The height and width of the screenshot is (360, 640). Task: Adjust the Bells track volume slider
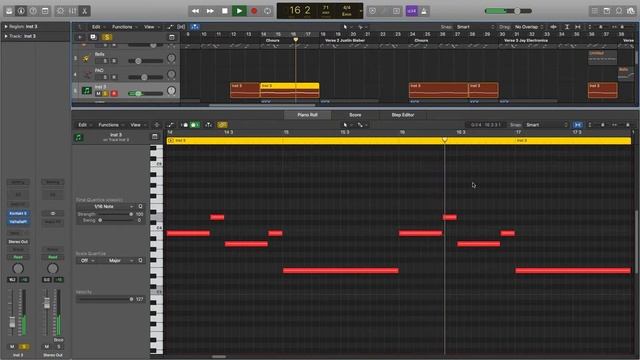point(145,61)
